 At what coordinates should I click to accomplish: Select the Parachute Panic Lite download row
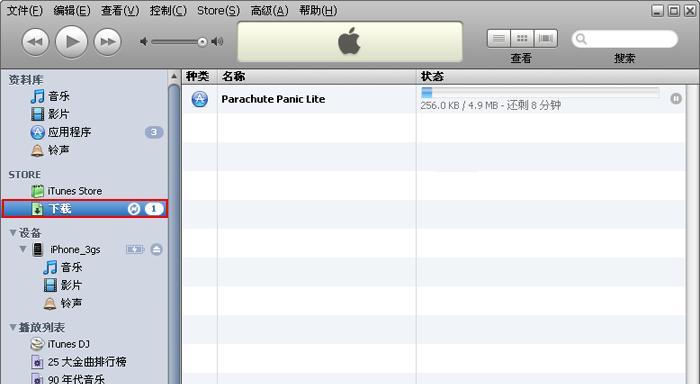[434, 99]
